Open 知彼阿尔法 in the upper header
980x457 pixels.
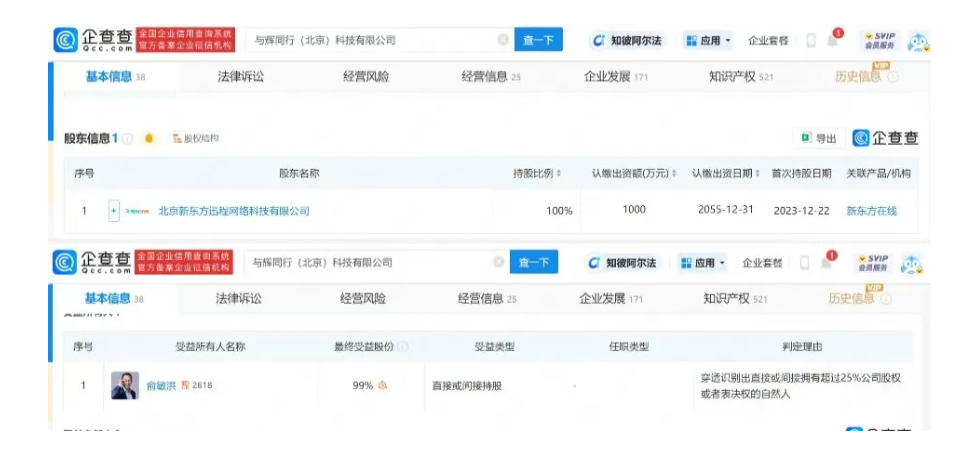click(627, 41)
